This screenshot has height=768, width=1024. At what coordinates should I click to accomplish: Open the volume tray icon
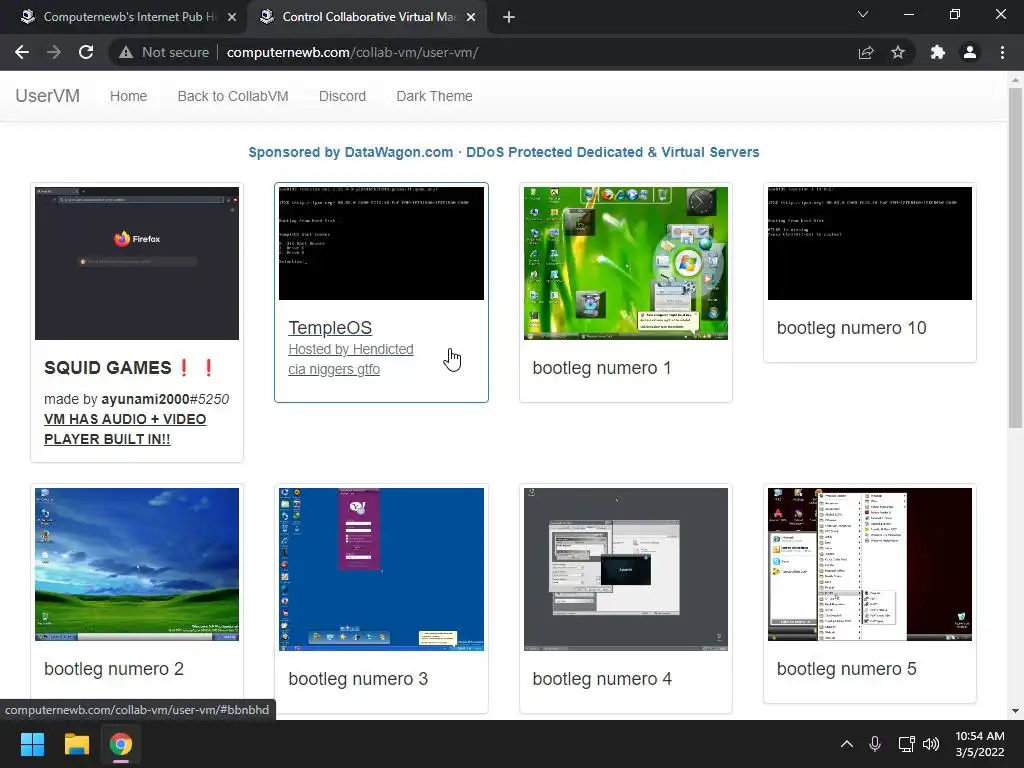point(931,744)
